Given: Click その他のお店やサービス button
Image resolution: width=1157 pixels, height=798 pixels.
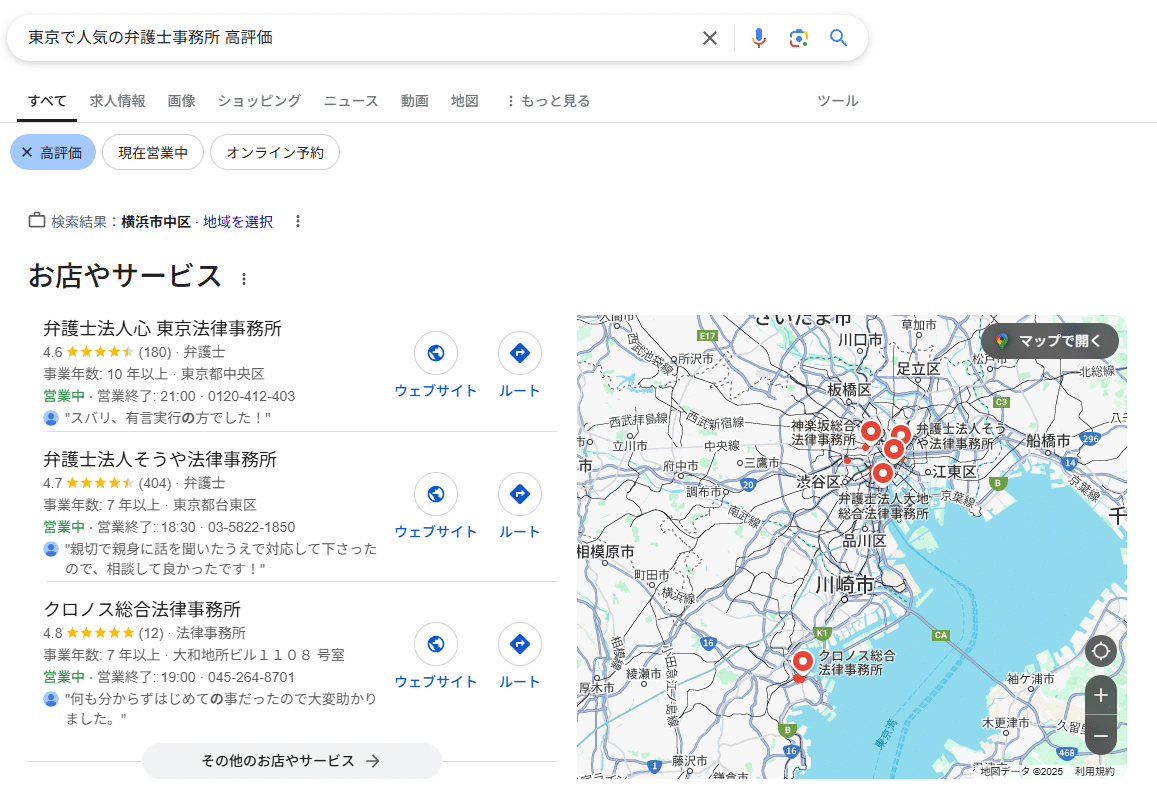Looking at the screenshot, I should click(x=291, y=761).
